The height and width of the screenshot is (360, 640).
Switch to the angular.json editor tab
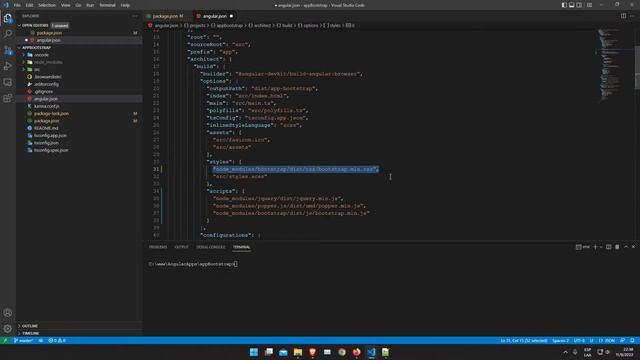point(215,16)
